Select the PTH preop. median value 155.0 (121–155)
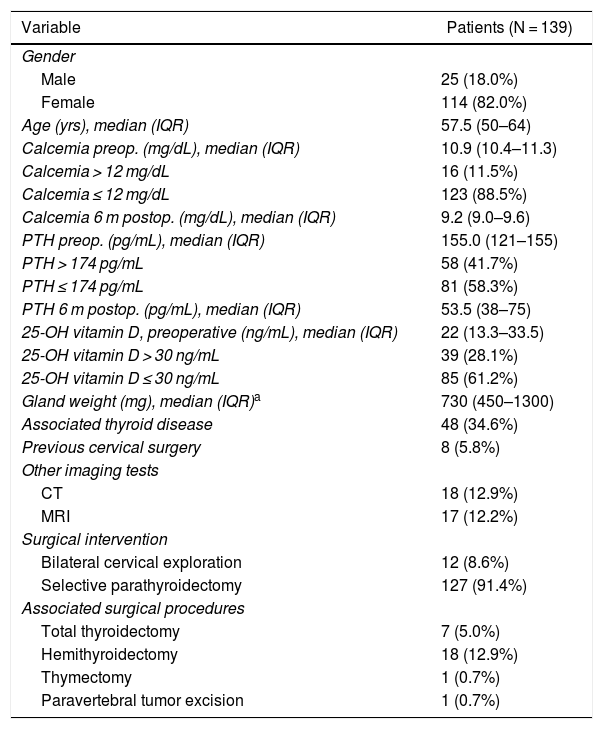The width and height of the screenshot is (603, 729). tap(499, 240)
